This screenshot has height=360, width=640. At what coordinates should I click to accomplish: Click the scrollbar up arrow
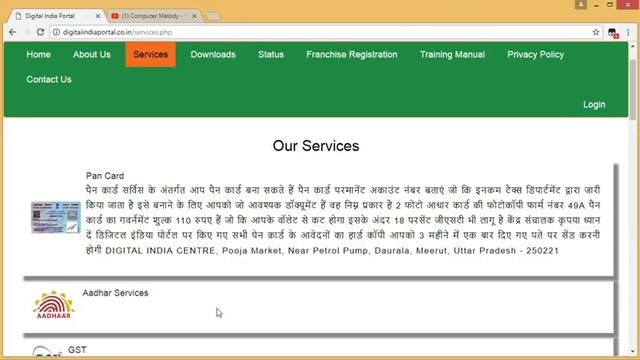[x=633, y=47]
